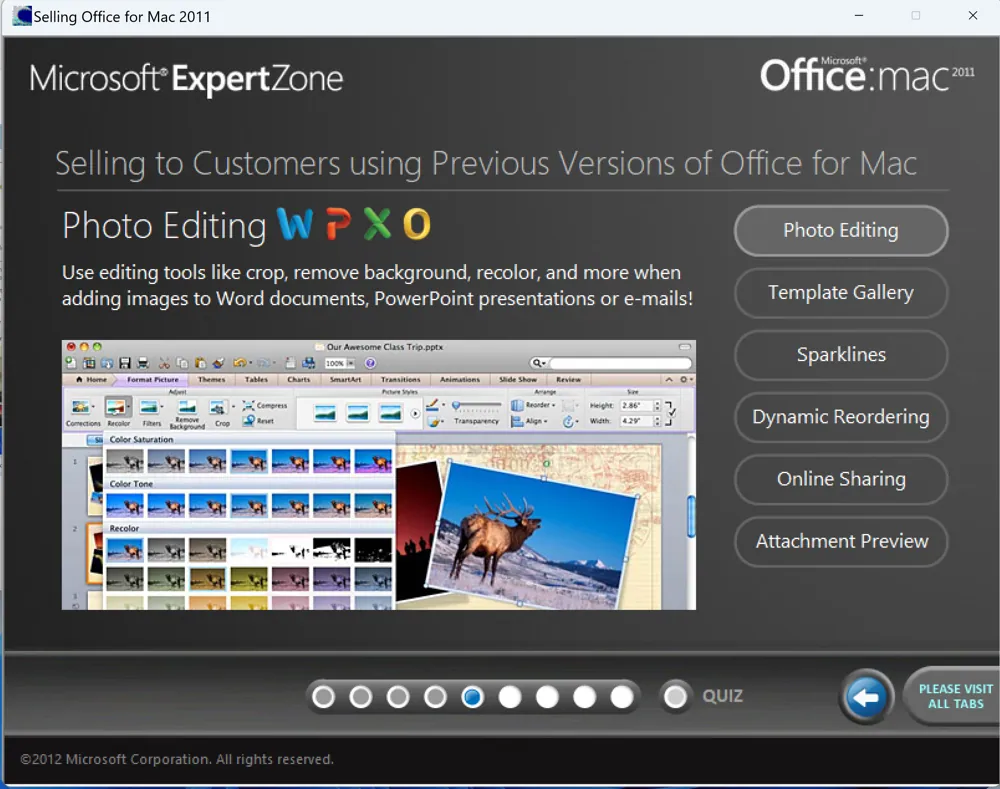The height and width of the screenshot is (789, 1000).
Task: Select the fourth page indicator dot
Action: (x=435, y=697)
